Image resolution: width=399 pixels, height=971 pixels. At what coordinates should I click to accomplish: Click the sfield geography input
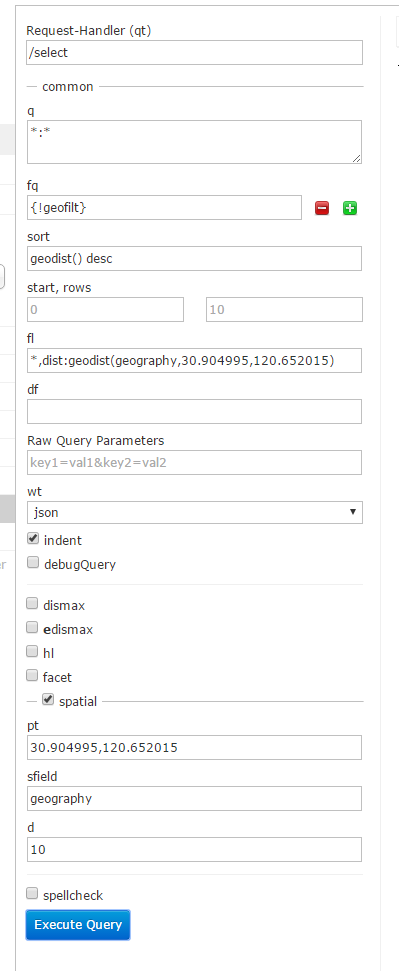point(195,798)
